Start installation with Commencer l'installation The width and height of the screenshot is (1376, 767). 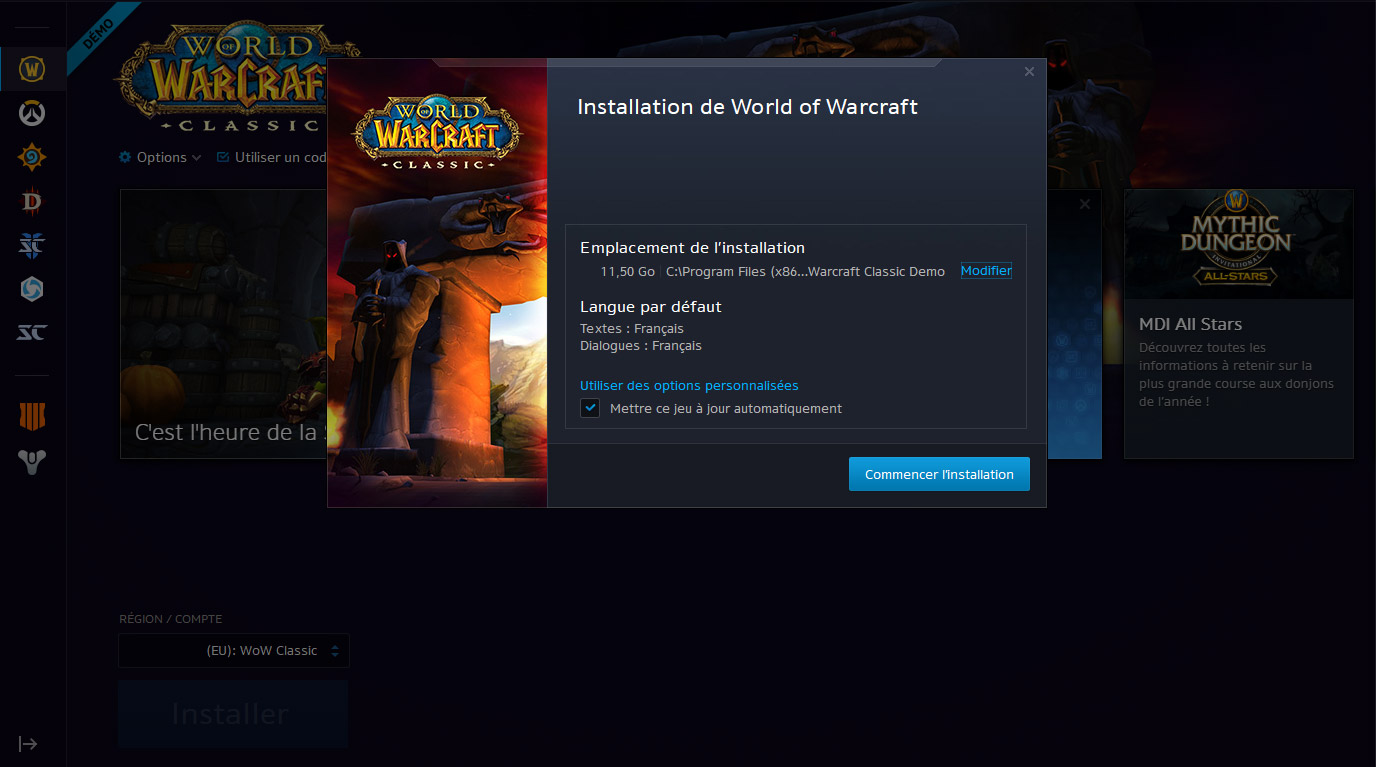939,474
